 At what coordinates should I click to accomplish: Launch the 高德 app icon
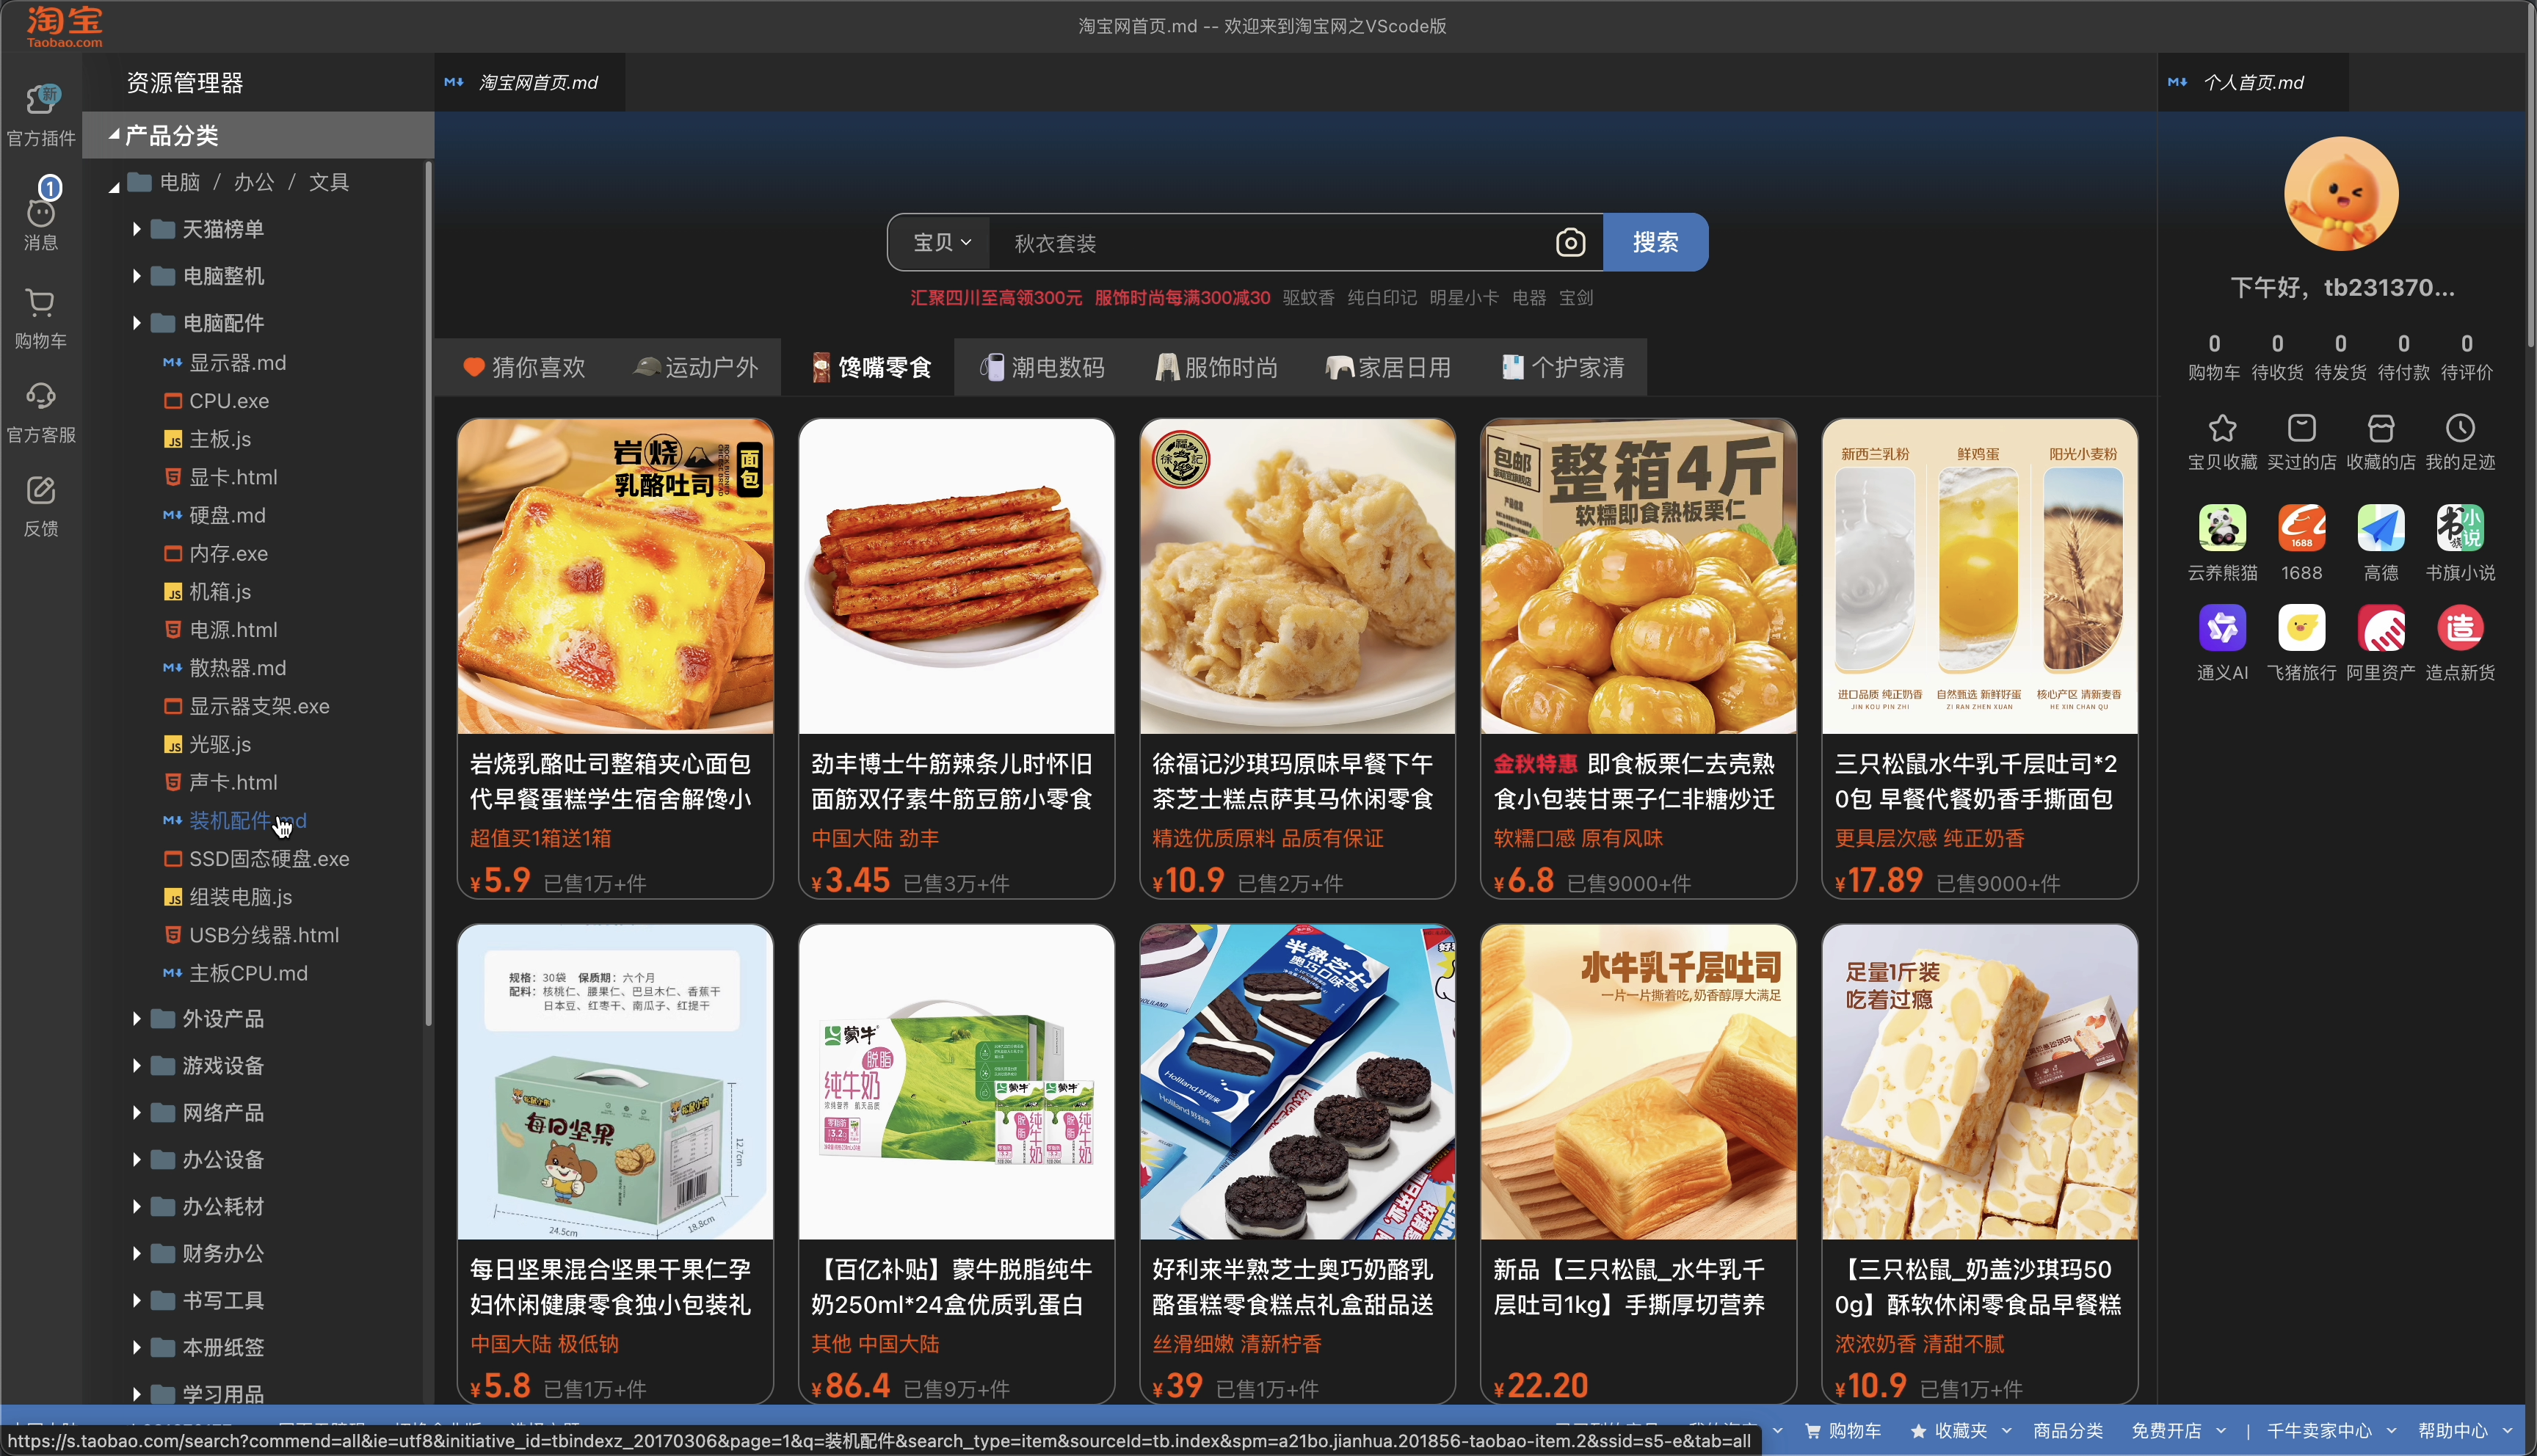pyautogui.click(x=2380, y=527)
